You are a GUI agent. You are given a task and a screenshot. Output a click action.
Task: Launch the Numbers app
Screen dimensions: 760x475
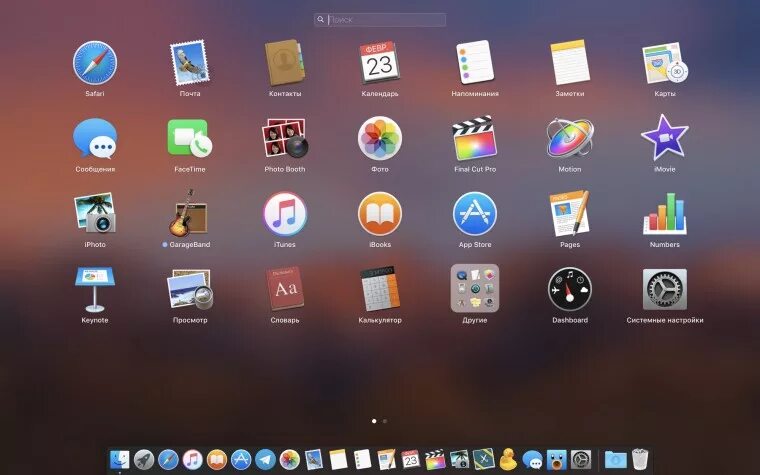665,214
